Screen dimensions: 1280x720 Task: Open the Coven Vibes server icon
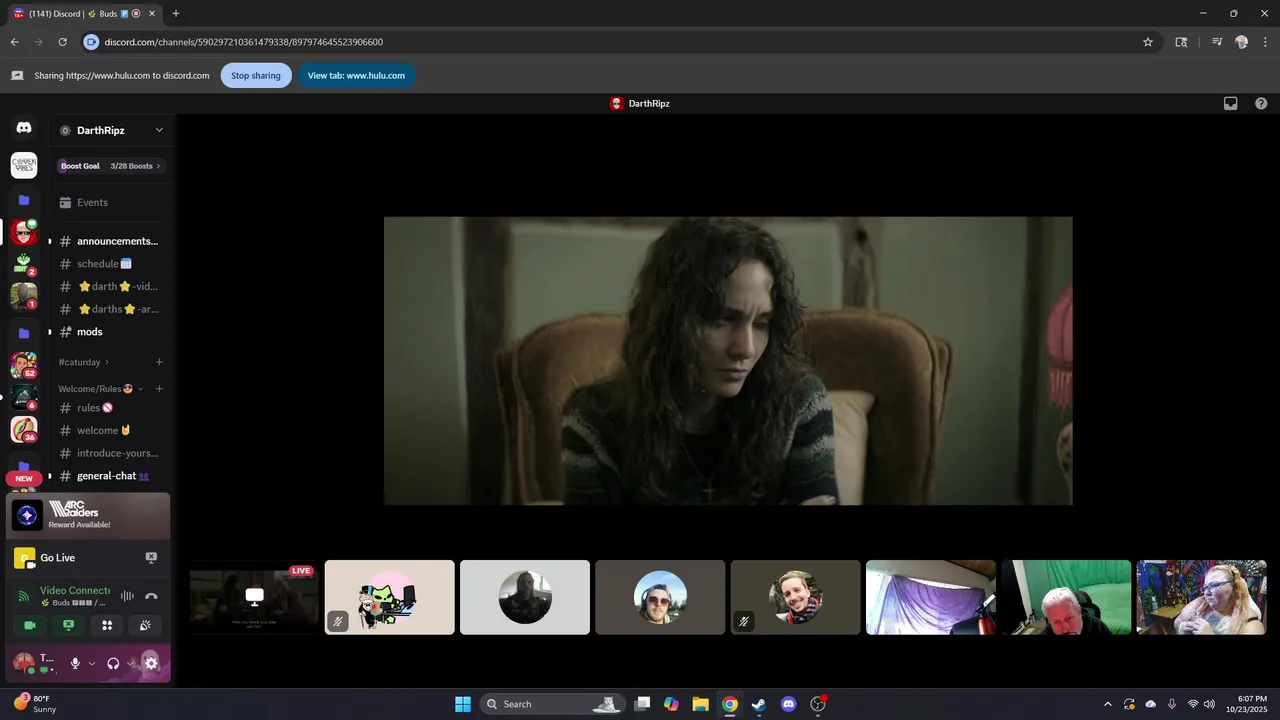pos(24,165)
